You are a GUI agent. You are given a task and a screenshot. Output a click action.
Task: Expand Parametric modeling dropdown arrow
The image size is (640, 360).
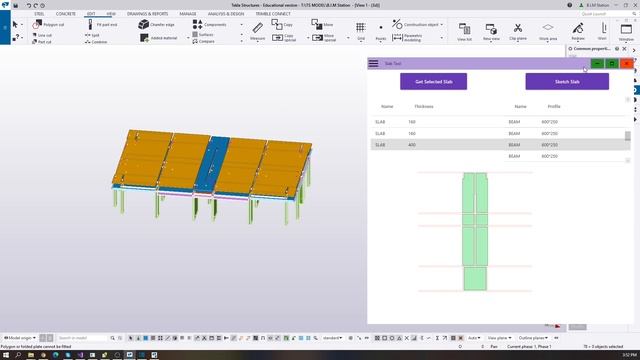(442, 38)
